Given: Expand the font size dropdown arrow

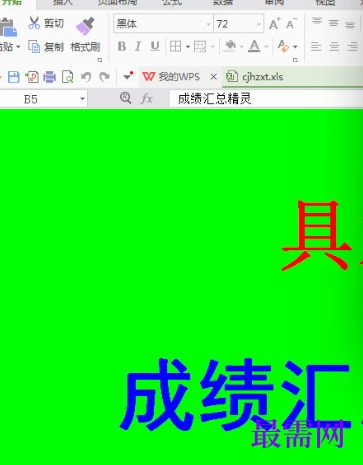Looking at the screenshot, I should [259, 24].
